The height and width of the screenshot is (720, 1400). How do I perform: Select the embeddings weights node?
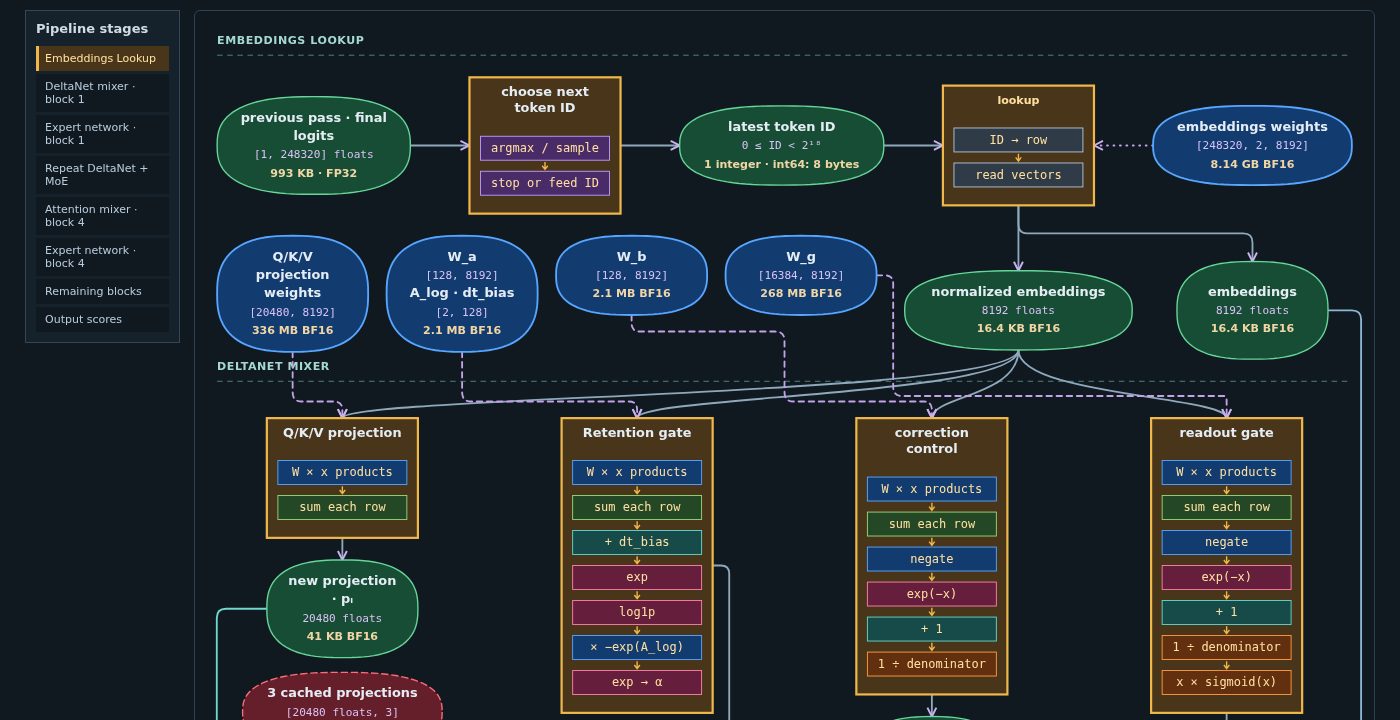[1252, 146]
